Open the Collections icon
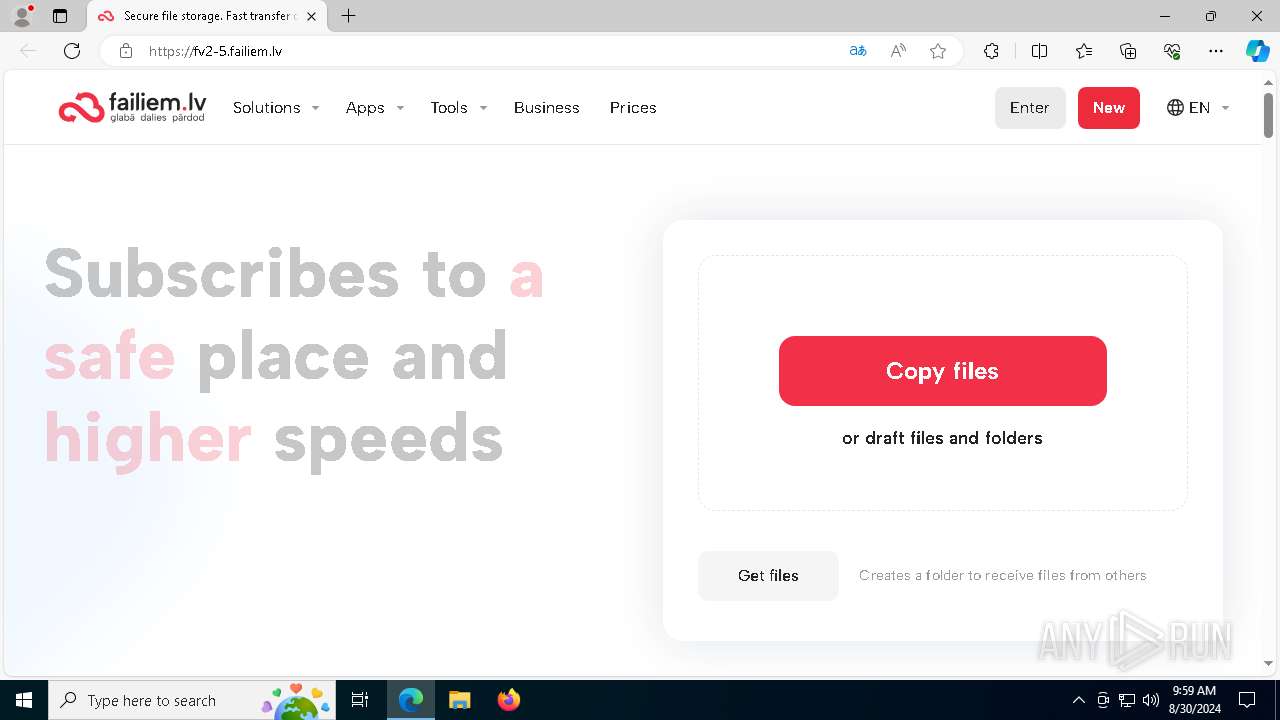 [x=1128, y=51]
